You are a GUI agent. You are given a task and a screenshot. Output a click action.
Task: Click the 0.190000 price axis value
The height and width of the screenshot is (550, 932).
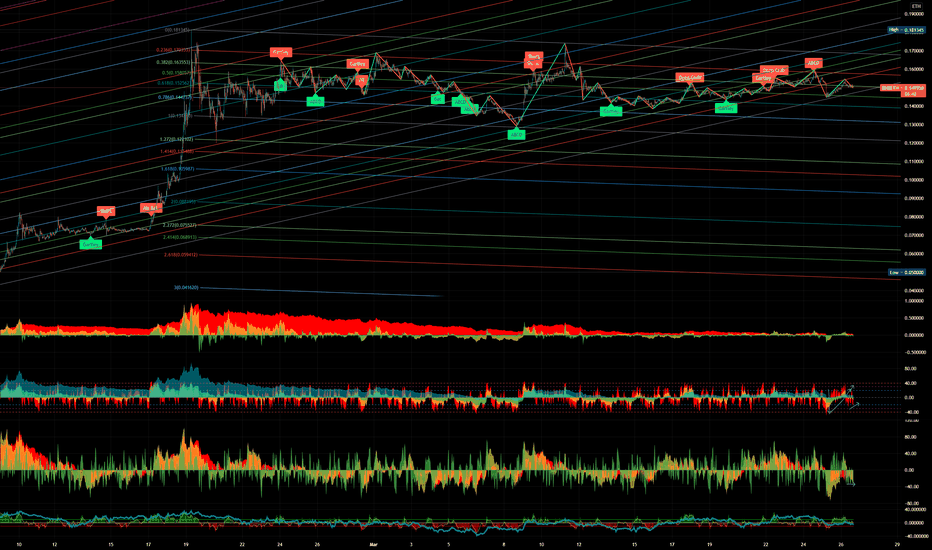(x=914, y=14)
